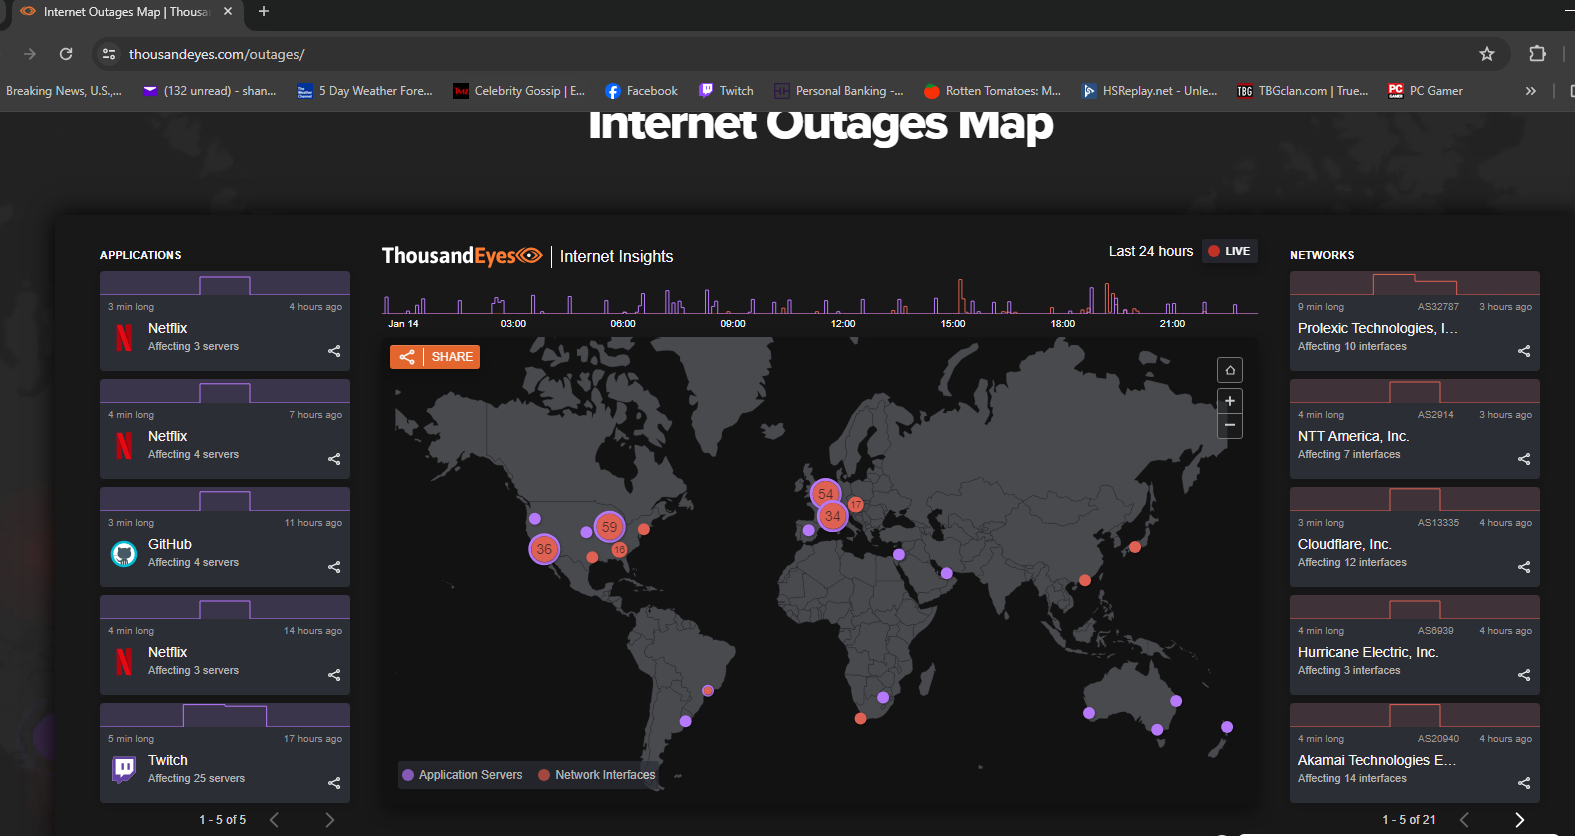Zoom in on the outage map
The image size is (1575, 836).
pyautogui.click(x=1230, y=401)
